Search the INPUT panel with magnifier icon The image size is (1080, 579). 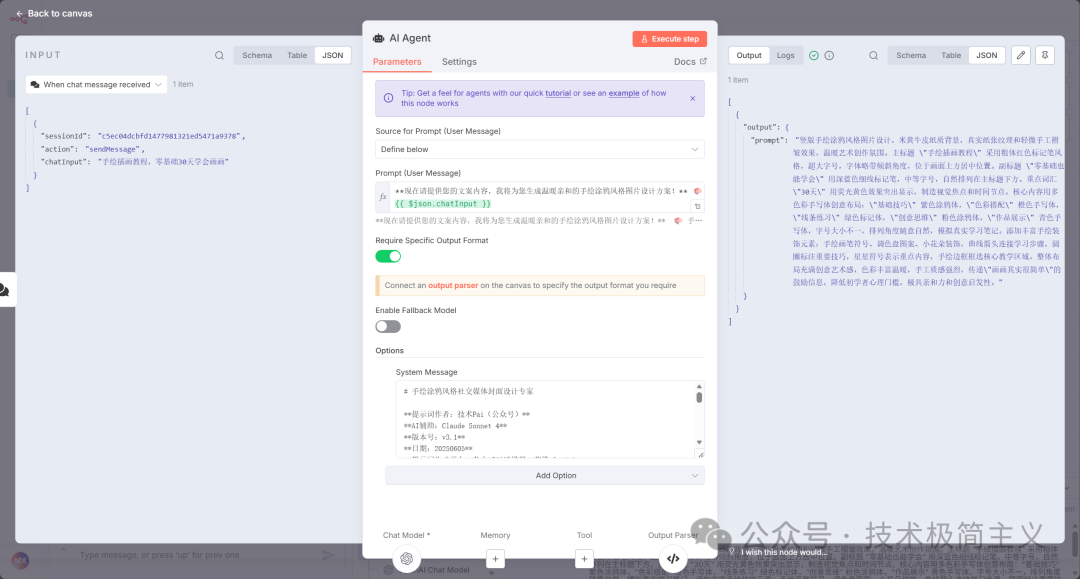tap(219, 56)
